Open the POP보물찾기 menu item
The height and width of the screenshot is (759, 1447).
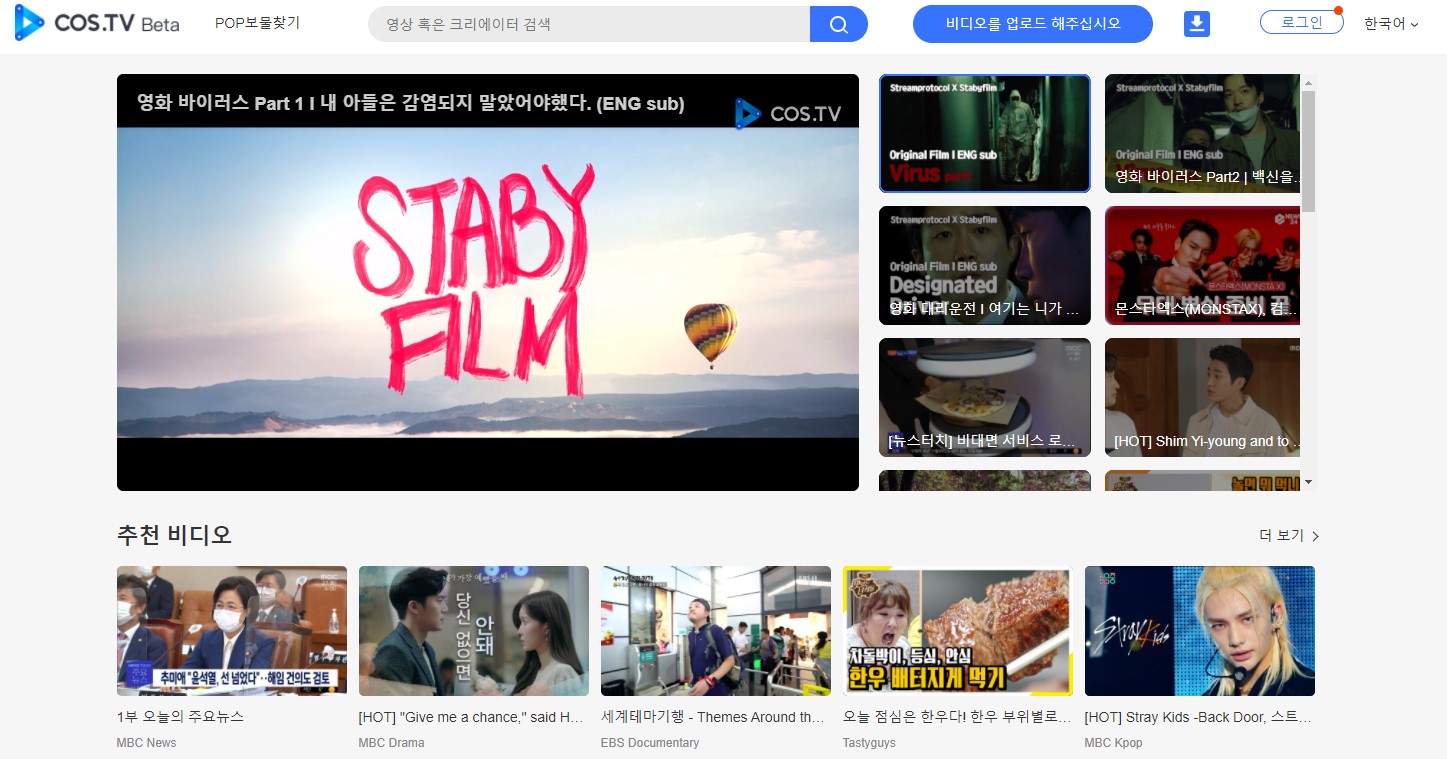pos(257,23)
